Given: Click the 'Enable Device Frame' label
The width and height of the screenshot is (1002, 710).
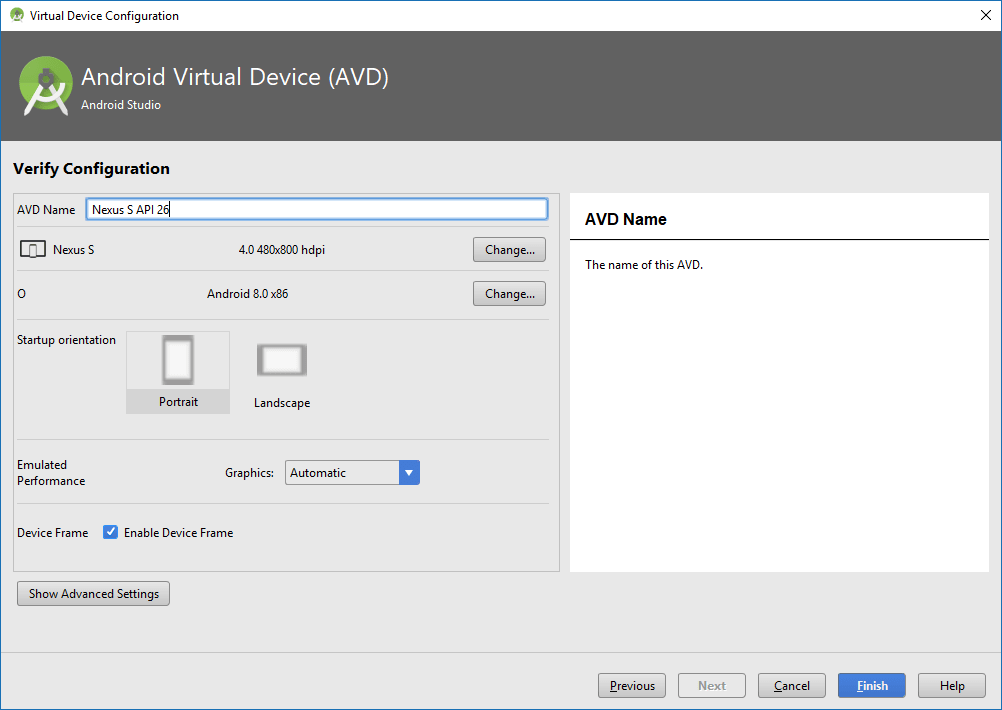Looking at the screenshot, I should pos(178,533).
